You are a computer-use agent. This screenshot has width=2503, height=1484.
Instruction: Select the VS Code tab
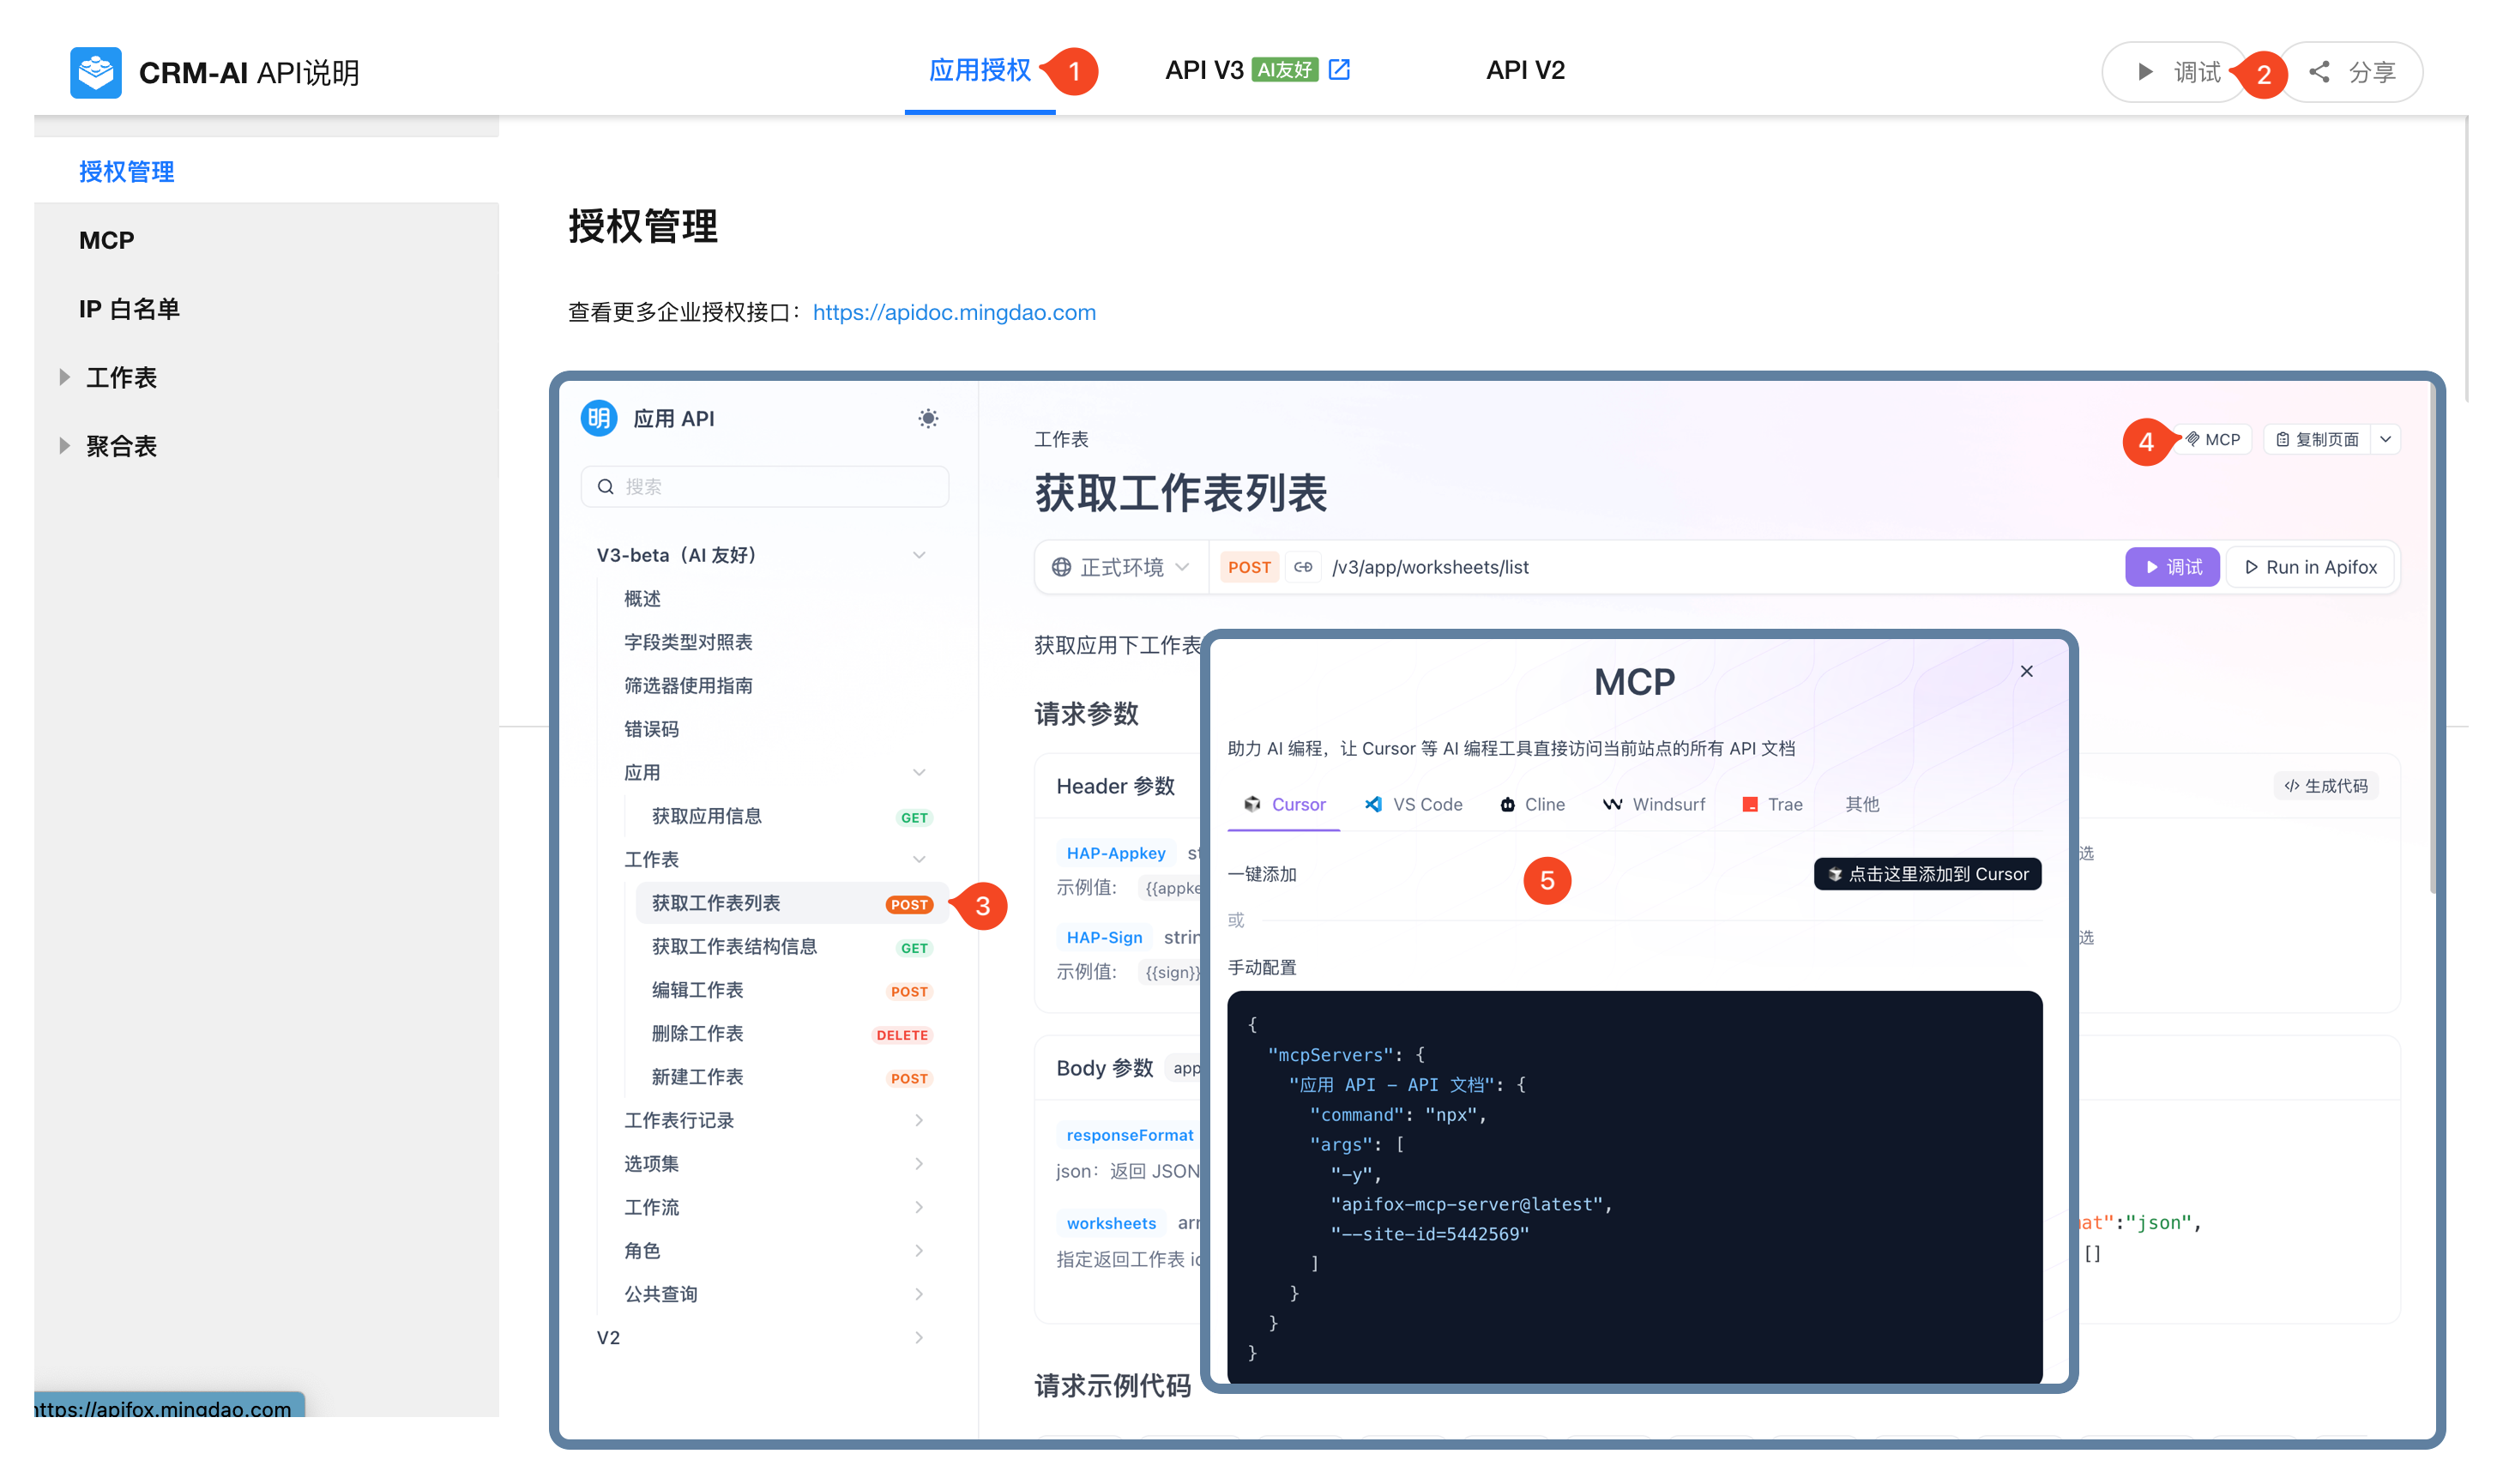(1413, 804)
